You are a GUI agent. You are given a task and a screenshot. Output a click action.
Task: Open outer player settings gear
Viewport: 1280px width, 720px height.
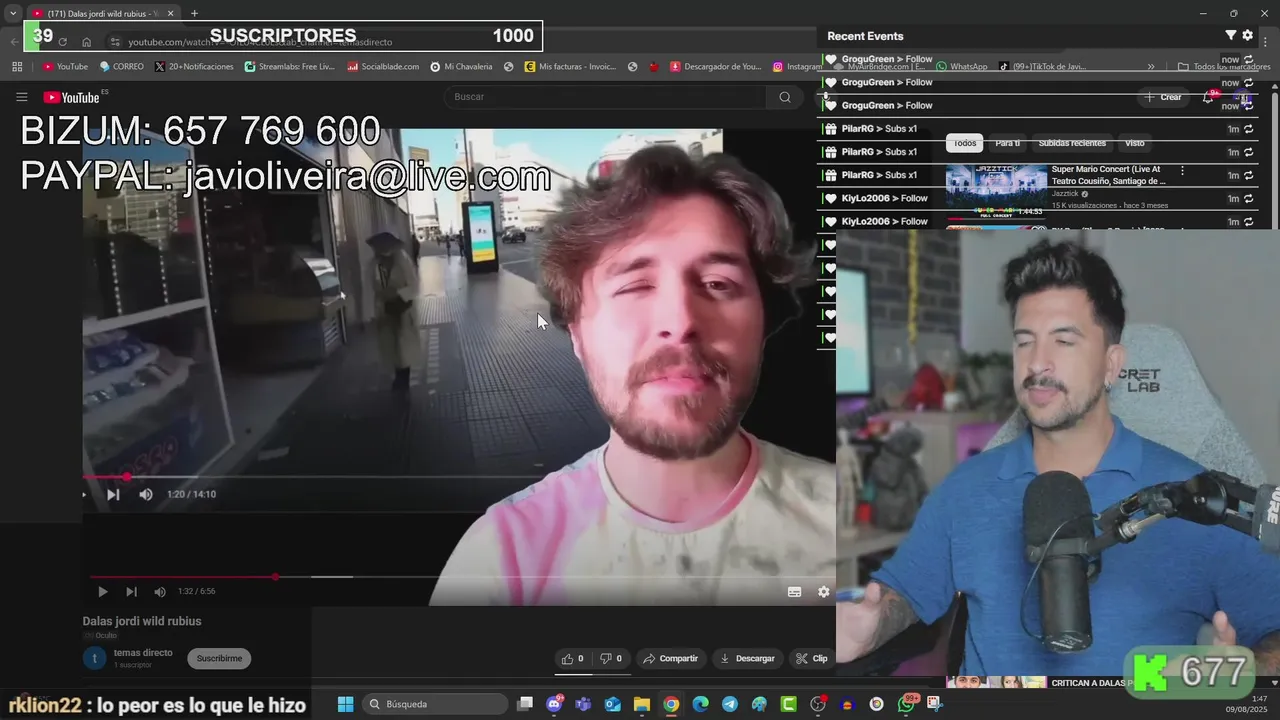(x=824, y=591)
